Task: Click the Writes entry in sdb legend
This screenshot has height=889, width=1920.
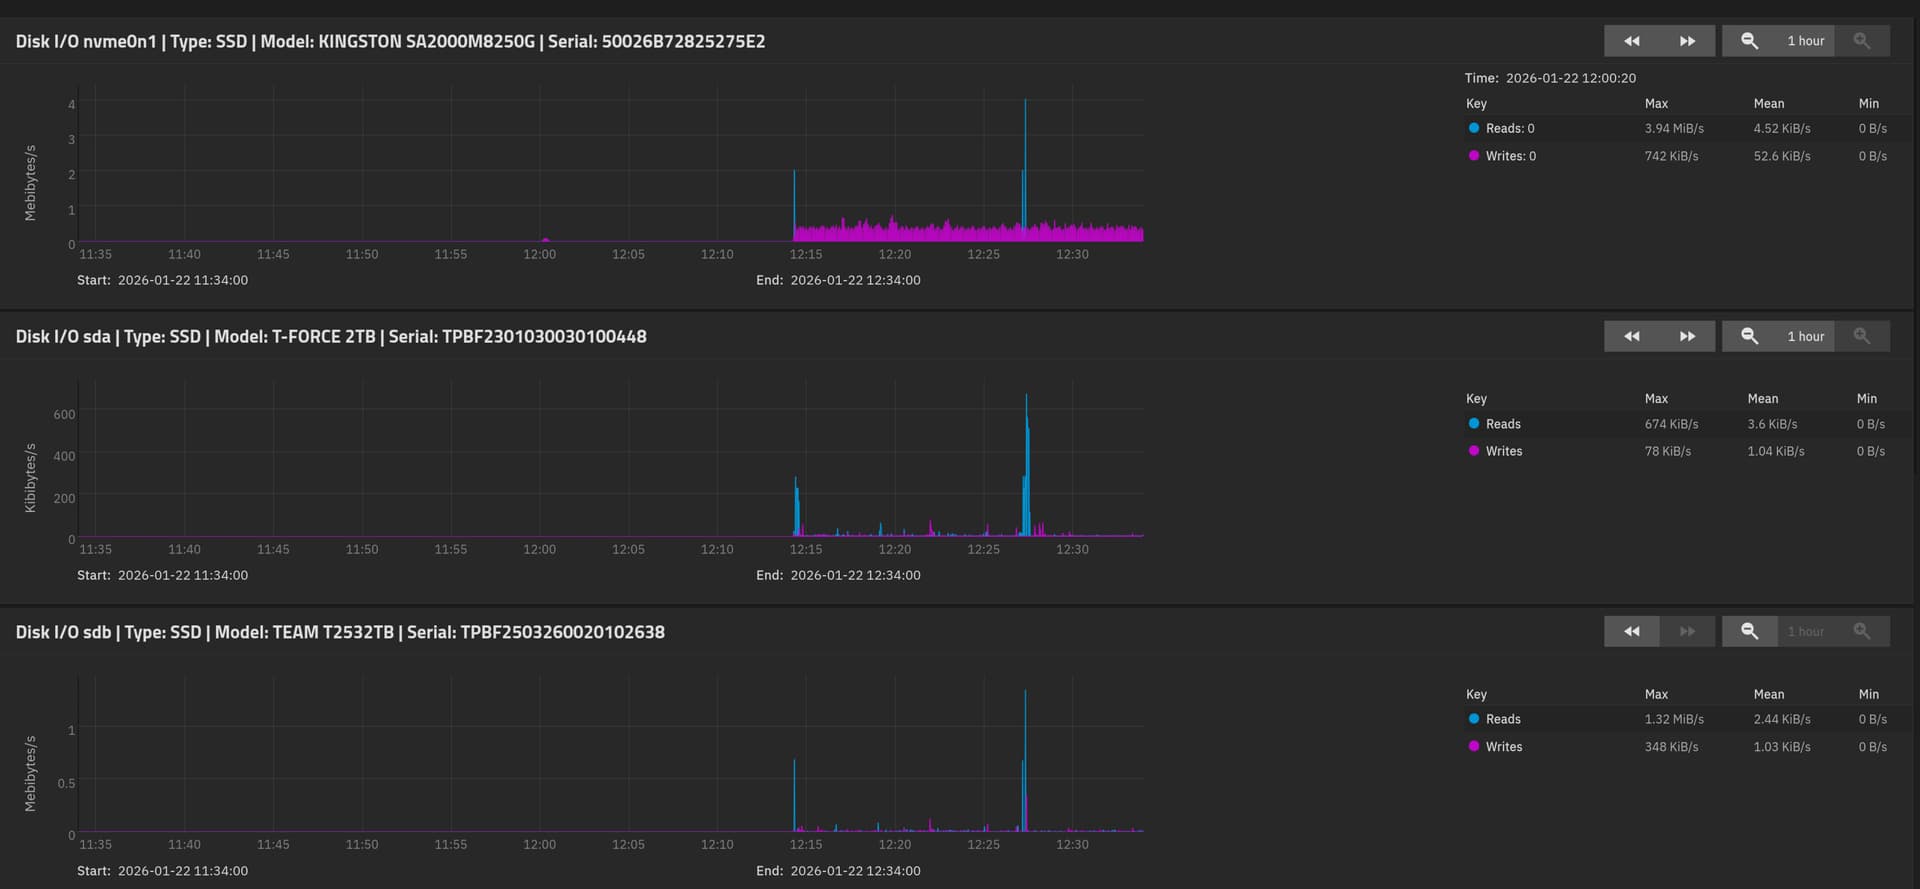Action: click(x=1503, y=747)
